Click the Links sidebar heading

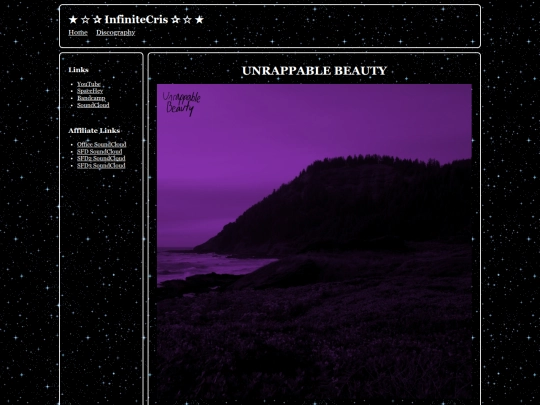coord(79,70)
